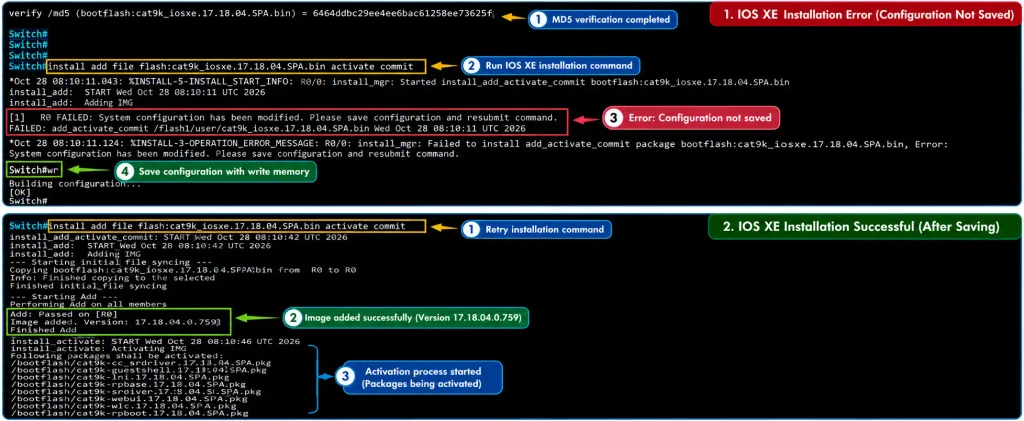Image resolution: width=1024 pixels, height=421 pixels.
Task: Select the cat9k-wlc.17.18.04.SPA.pkg path
Action: coord(123,406)
